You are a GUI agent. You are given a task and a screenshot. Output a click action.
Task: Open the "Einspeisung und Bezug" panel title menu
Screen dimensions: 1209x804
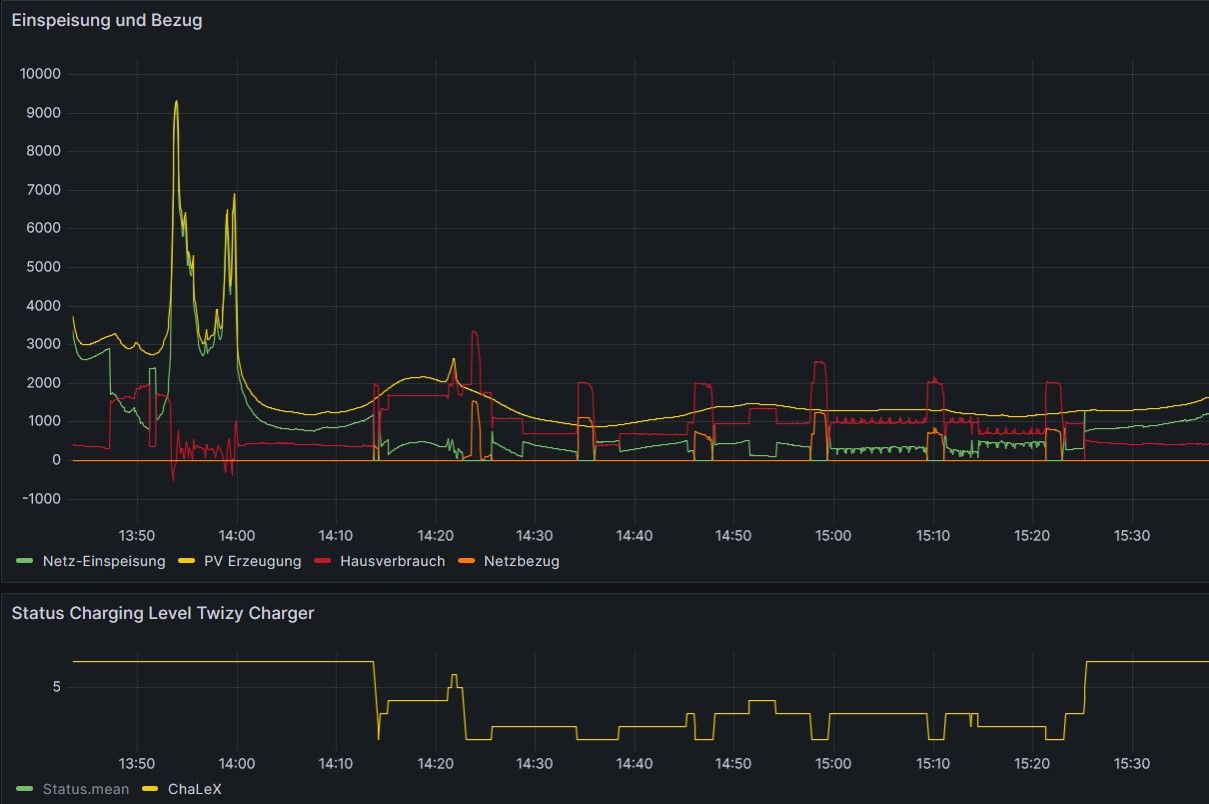pyautogui.click(x=107, y=20)
